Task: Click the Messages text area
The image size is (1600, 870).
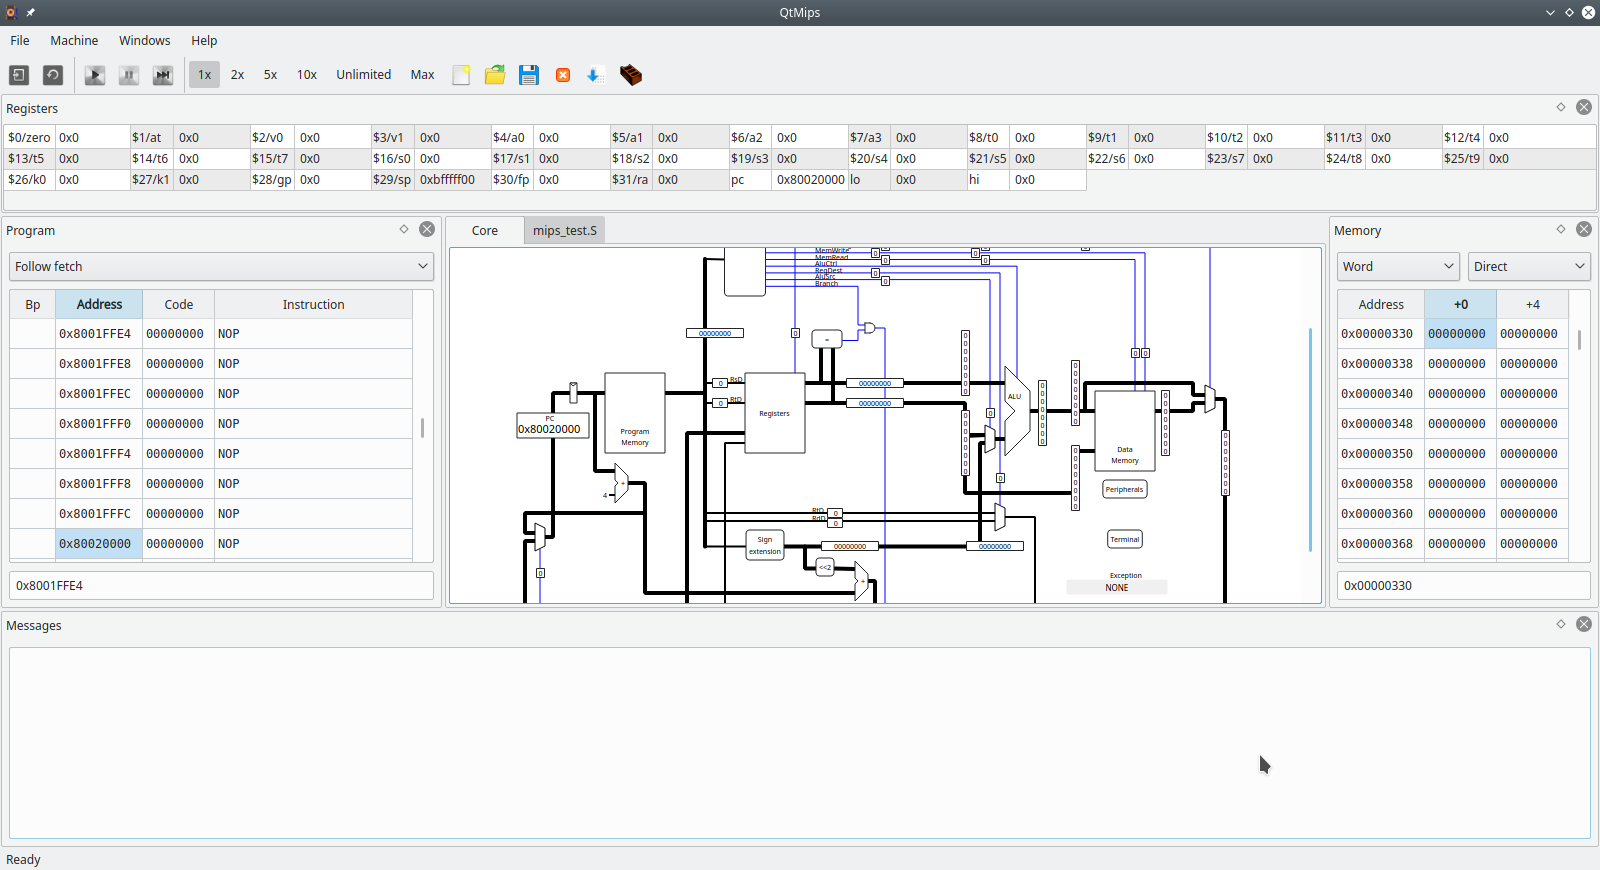Action: [800, 743]
